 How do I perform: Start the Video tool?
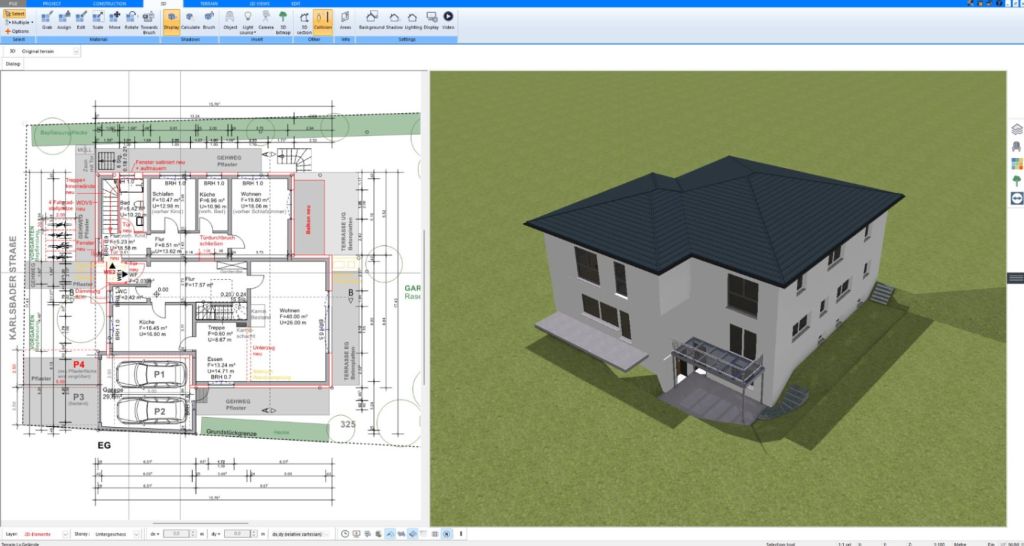[448, 20]
